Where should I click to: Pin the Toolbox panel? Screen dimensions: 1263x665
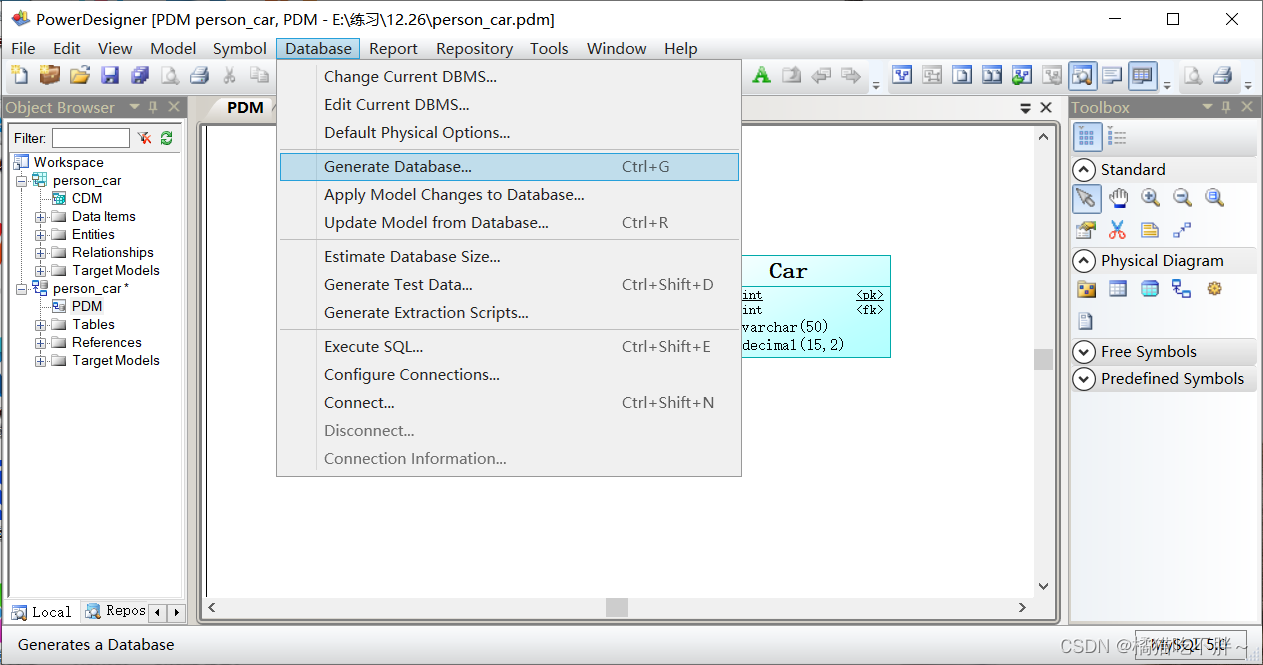(1227, 107)
